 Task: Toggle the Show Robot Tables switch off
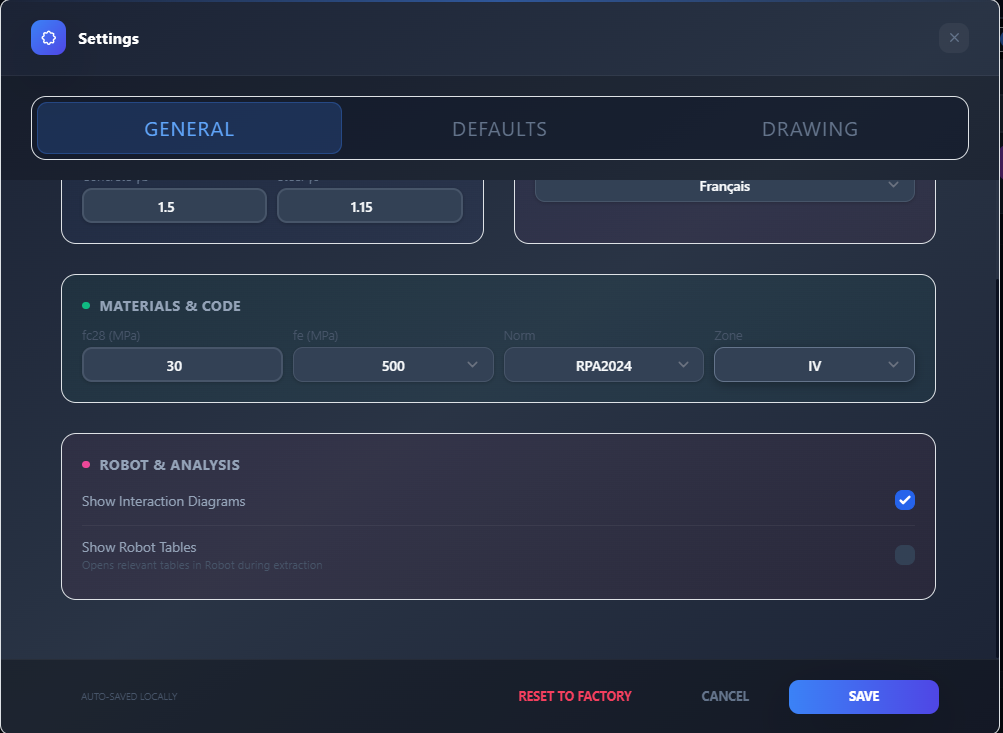click(x=904, y=554)
